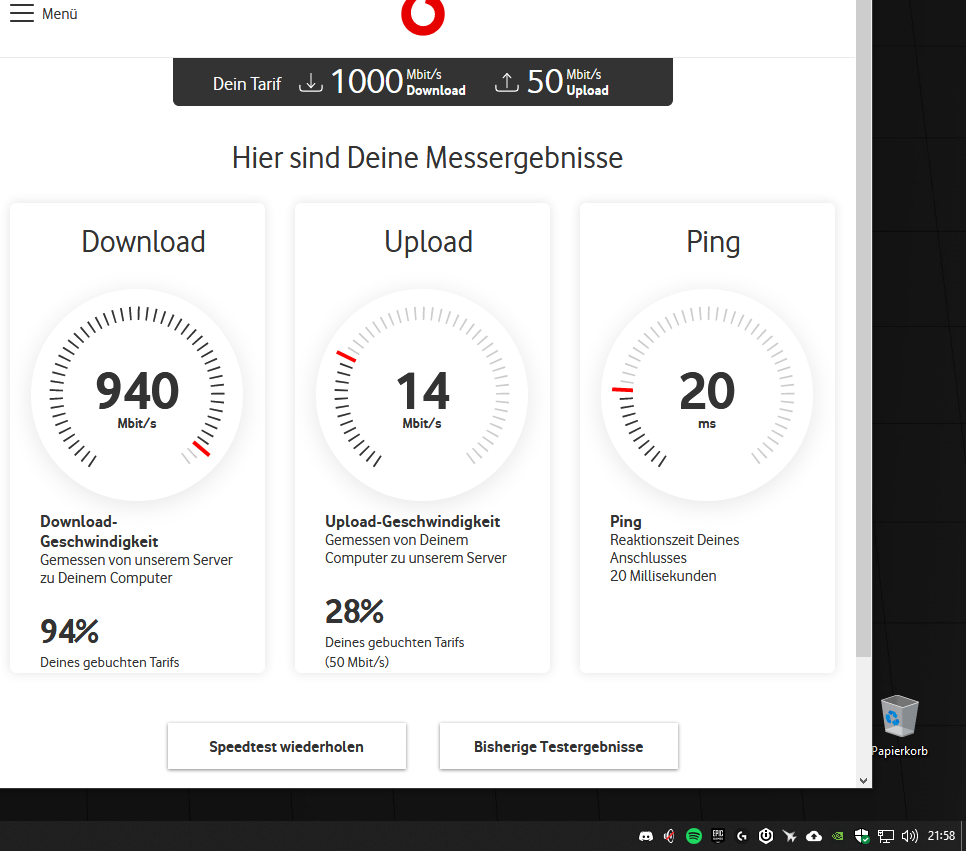Click the Download speed gauge showing 940
This screenshot has height=851, width=966.
pos(137,394)
